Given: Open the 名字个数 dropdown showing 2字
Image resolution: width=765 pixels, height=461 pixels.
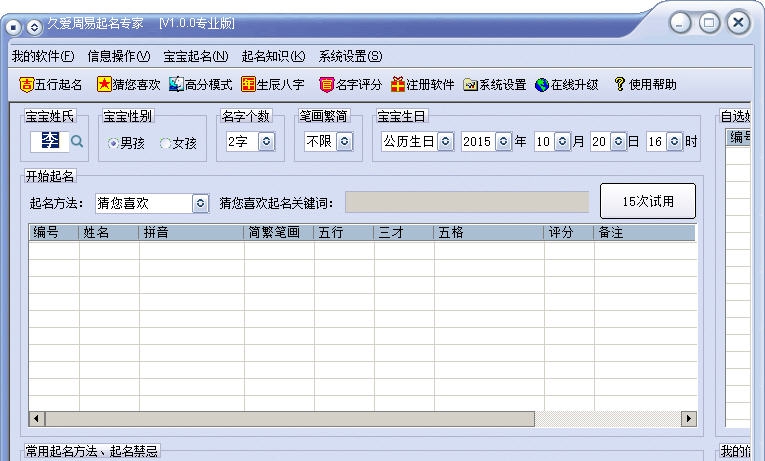Looking at the screenshot, I should pyautogui.click(x=266, y=141).
